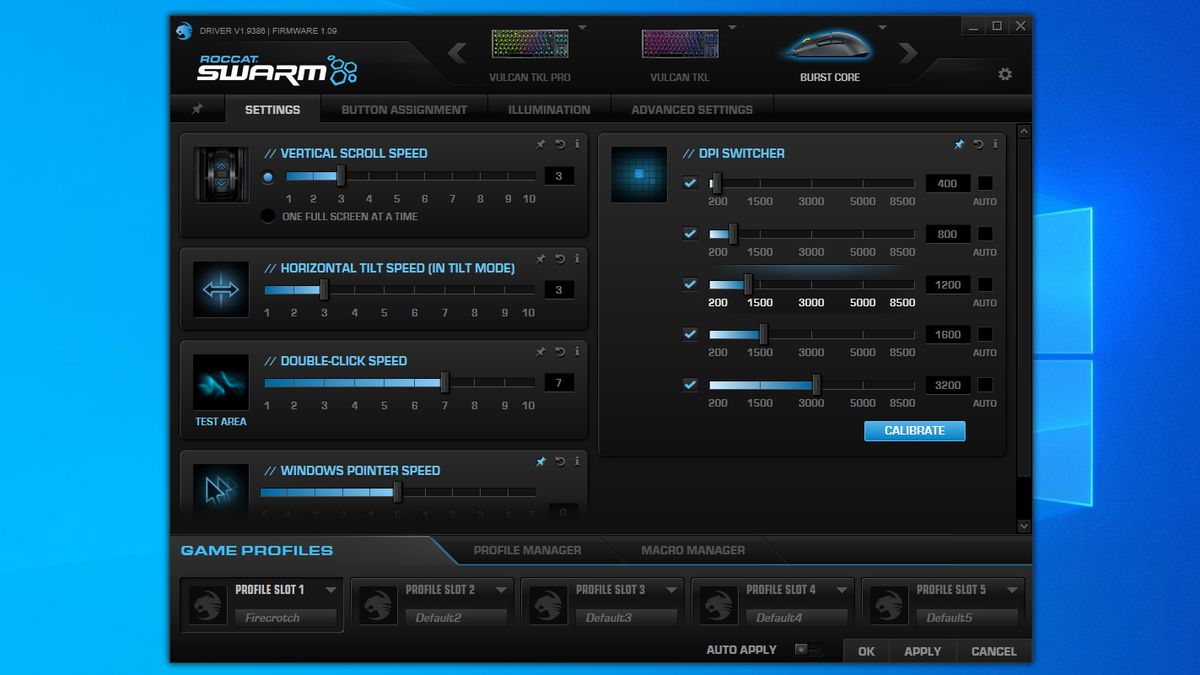The image size is (1200, 675).
Task: Select the Vulcan TKL Pro keyboard thumbnail
Action: [529, 44]
